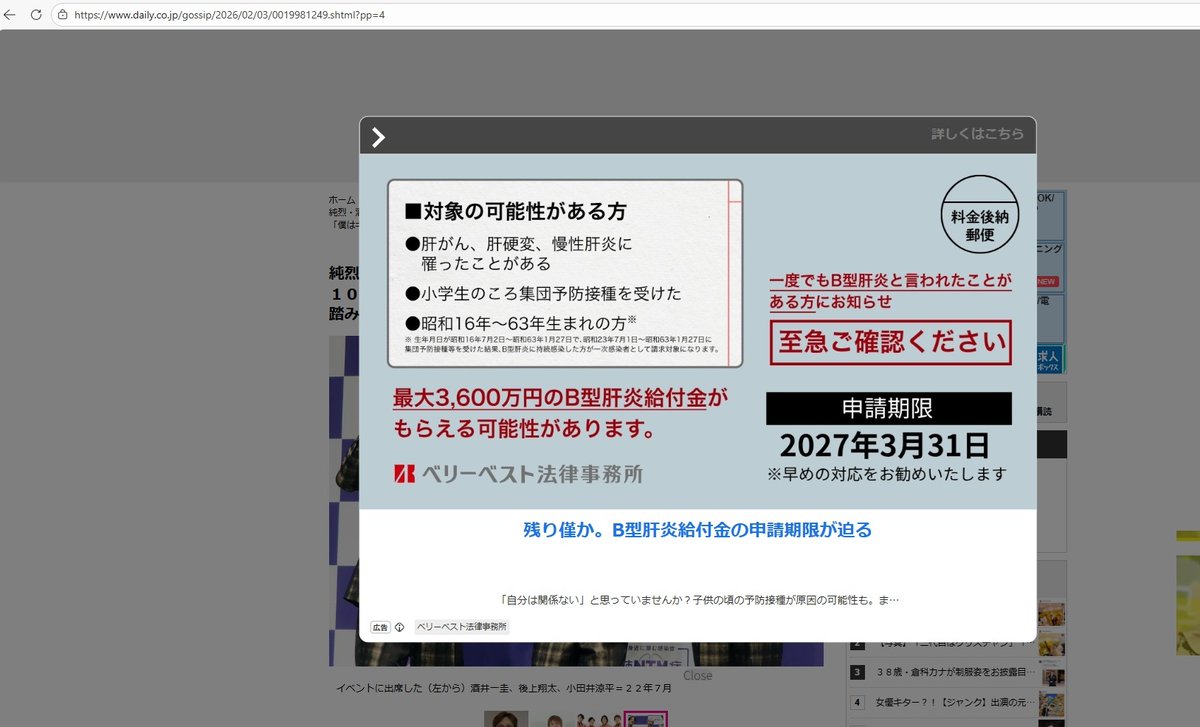1200x727 pixels.
Task: Click the ベリーベスト法律事務所 advertiser tag
Action: [x=461, y=627]
